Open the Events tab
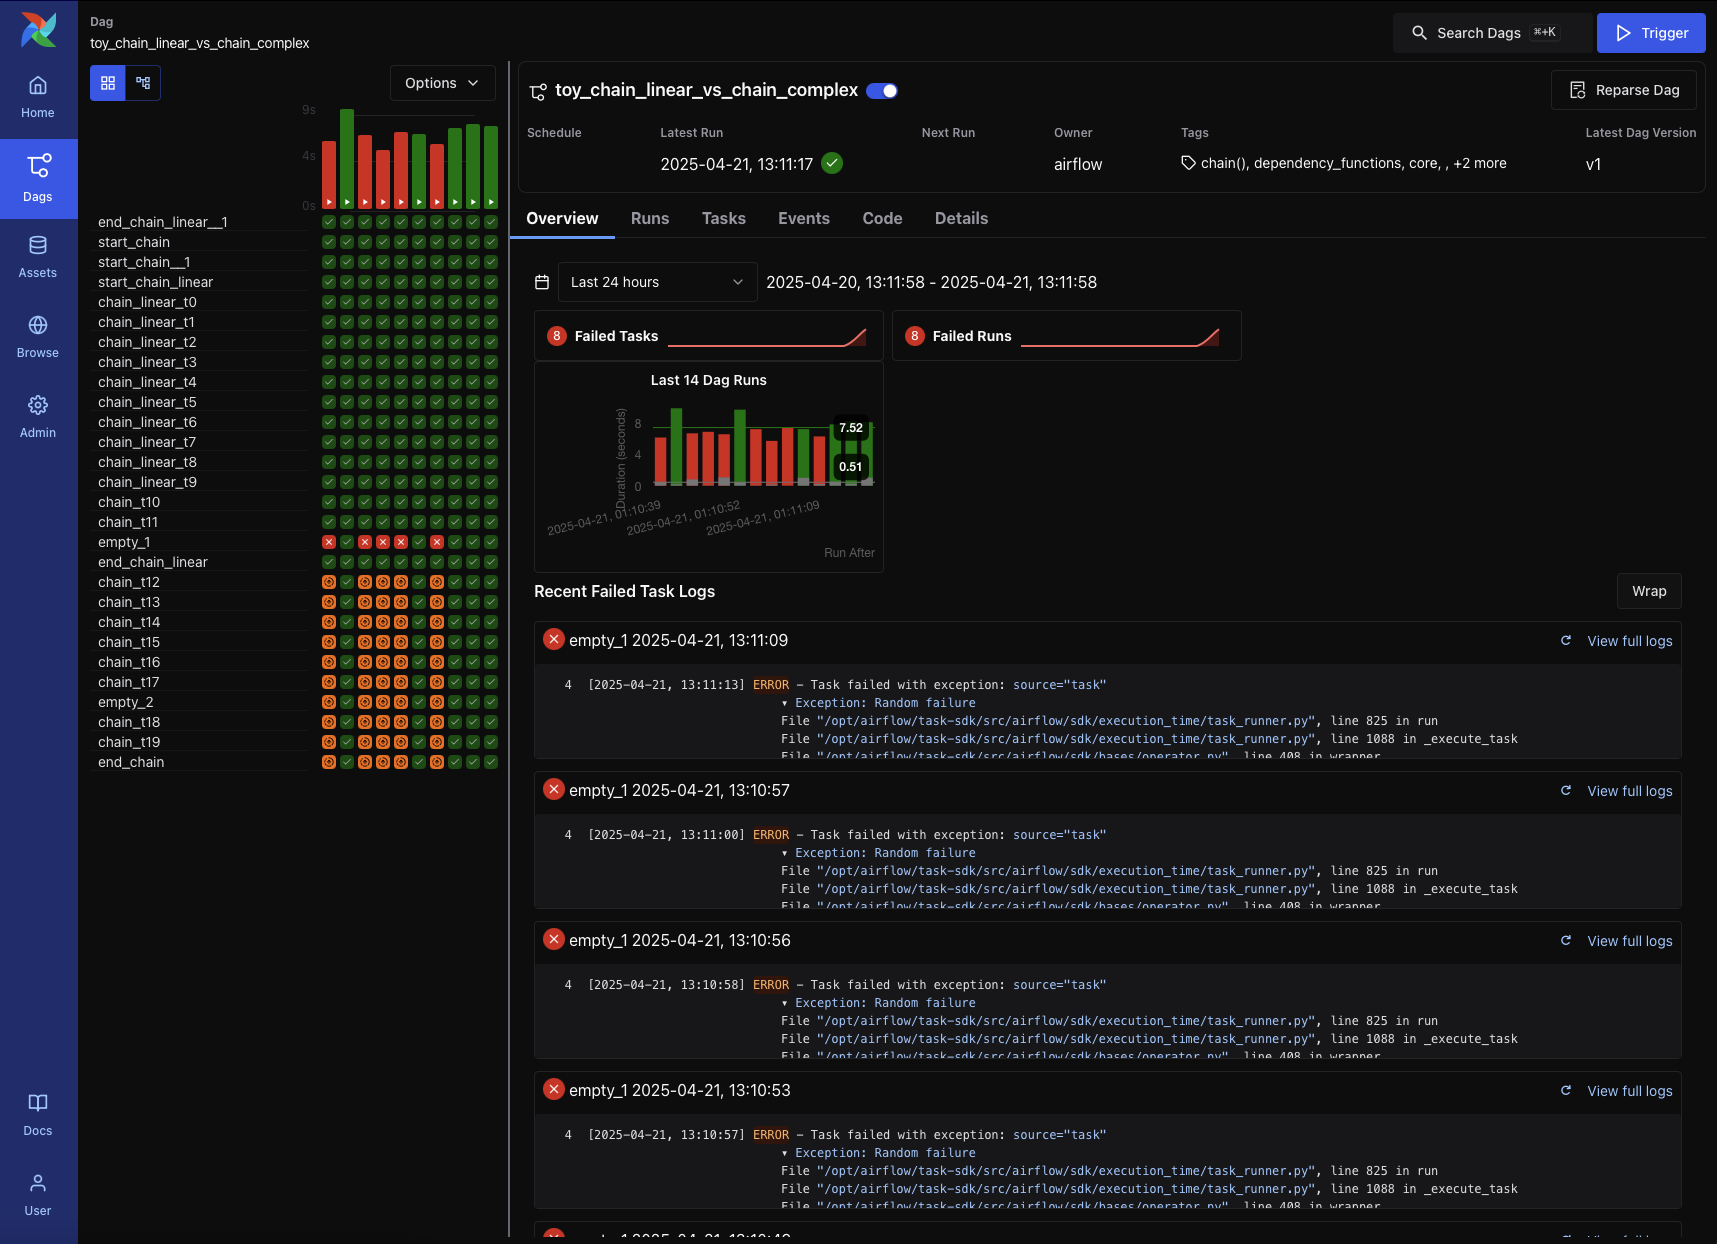This screenshot has height=1244, width=1717. point(804,218)
